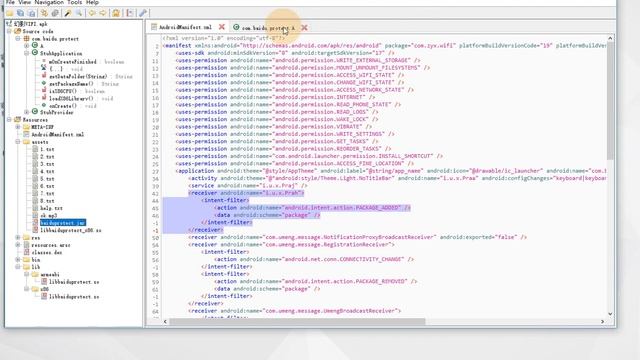Select the StubProvider class icon
The height and width of the screenshot is (360, 640).
pyautogui.click(x=35, y=112)
